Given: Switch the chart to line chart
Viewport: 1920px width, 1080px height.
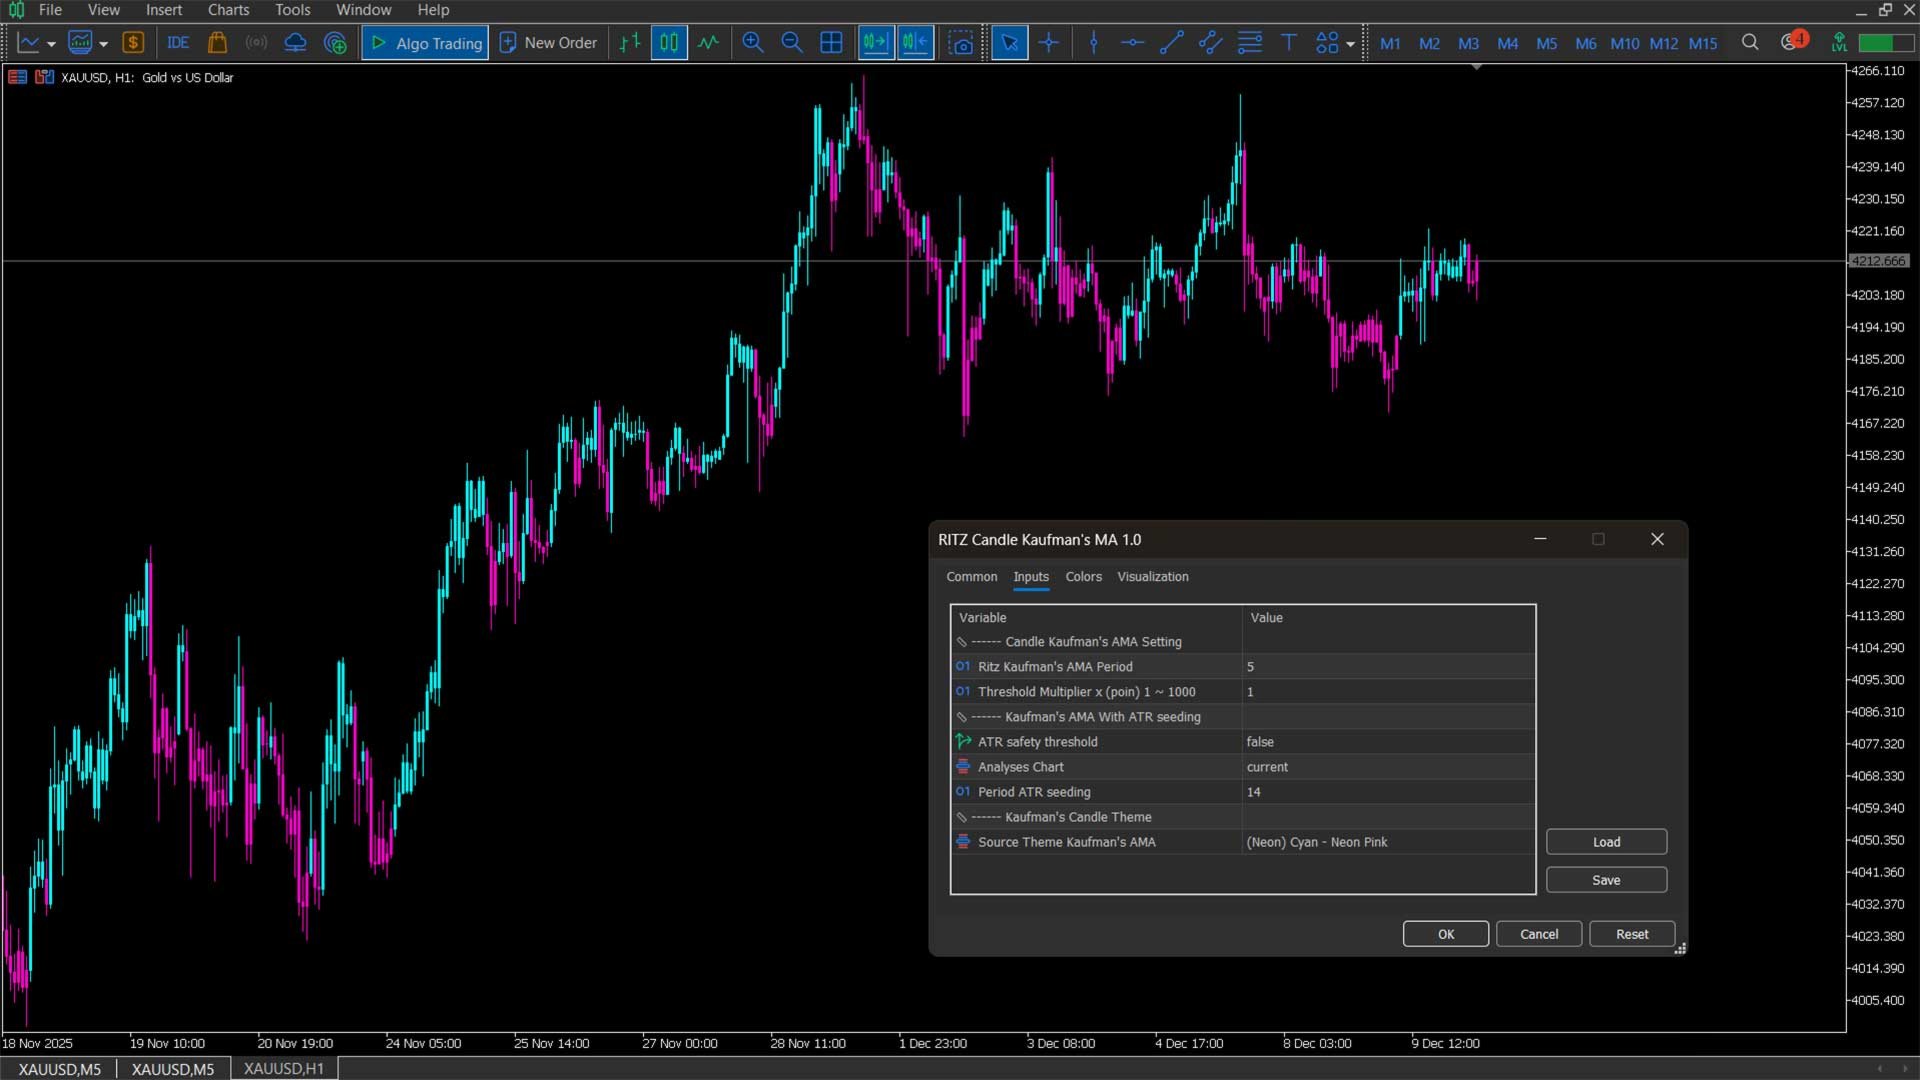Looking at the screenshot, I should (x=708, y=43).
